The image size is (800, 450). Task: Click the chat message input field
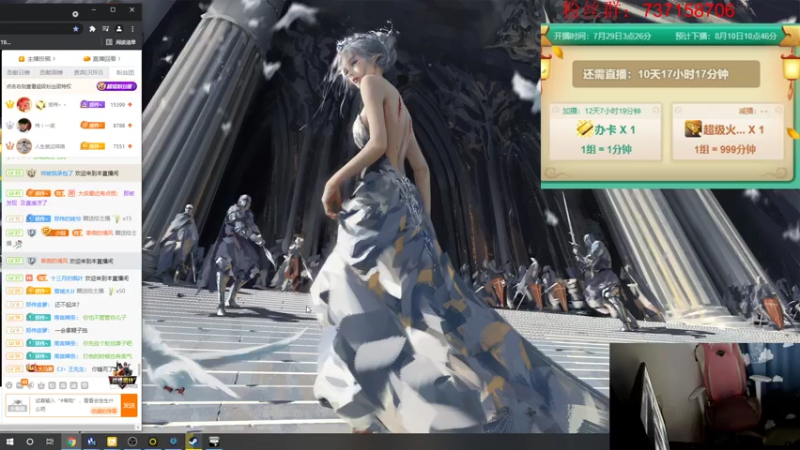click(77, 405)
